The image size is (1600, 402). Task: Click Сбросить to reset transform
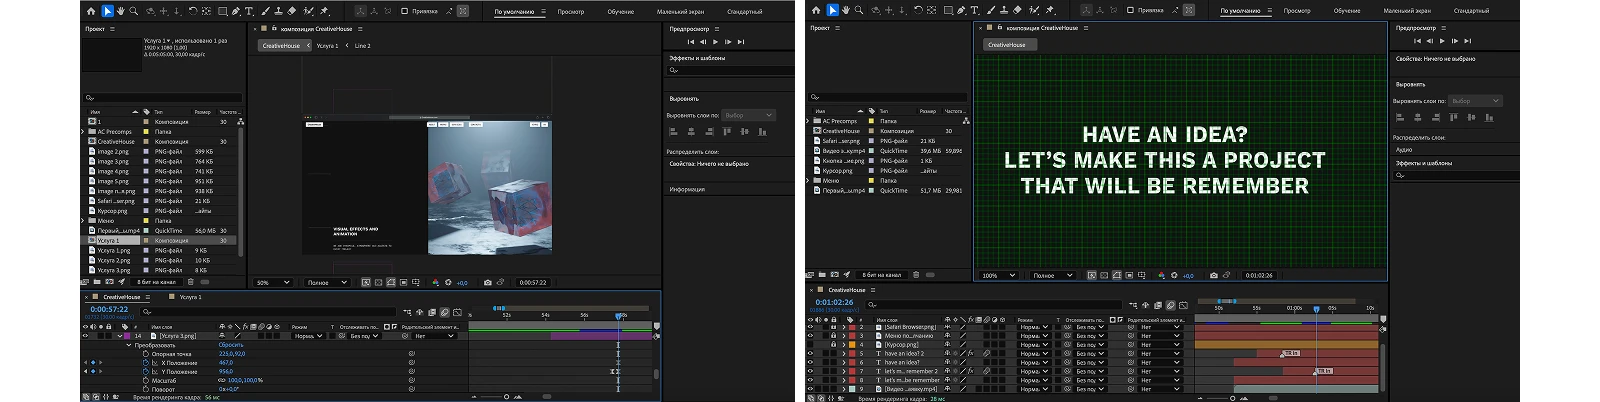231,345
